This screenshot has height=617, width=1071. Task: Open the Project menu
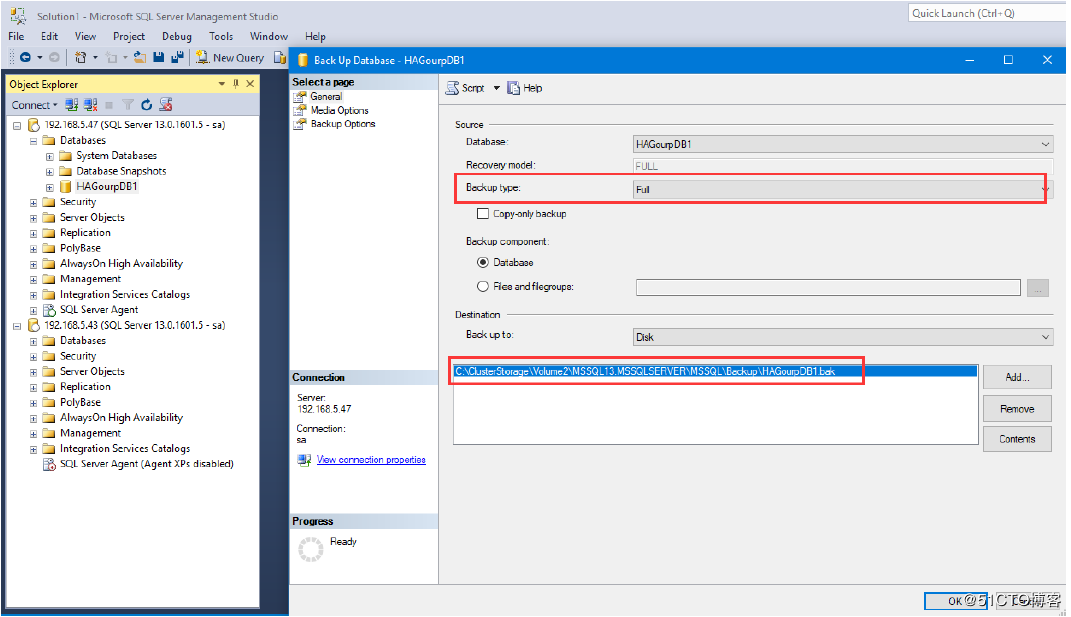[129, 36]
